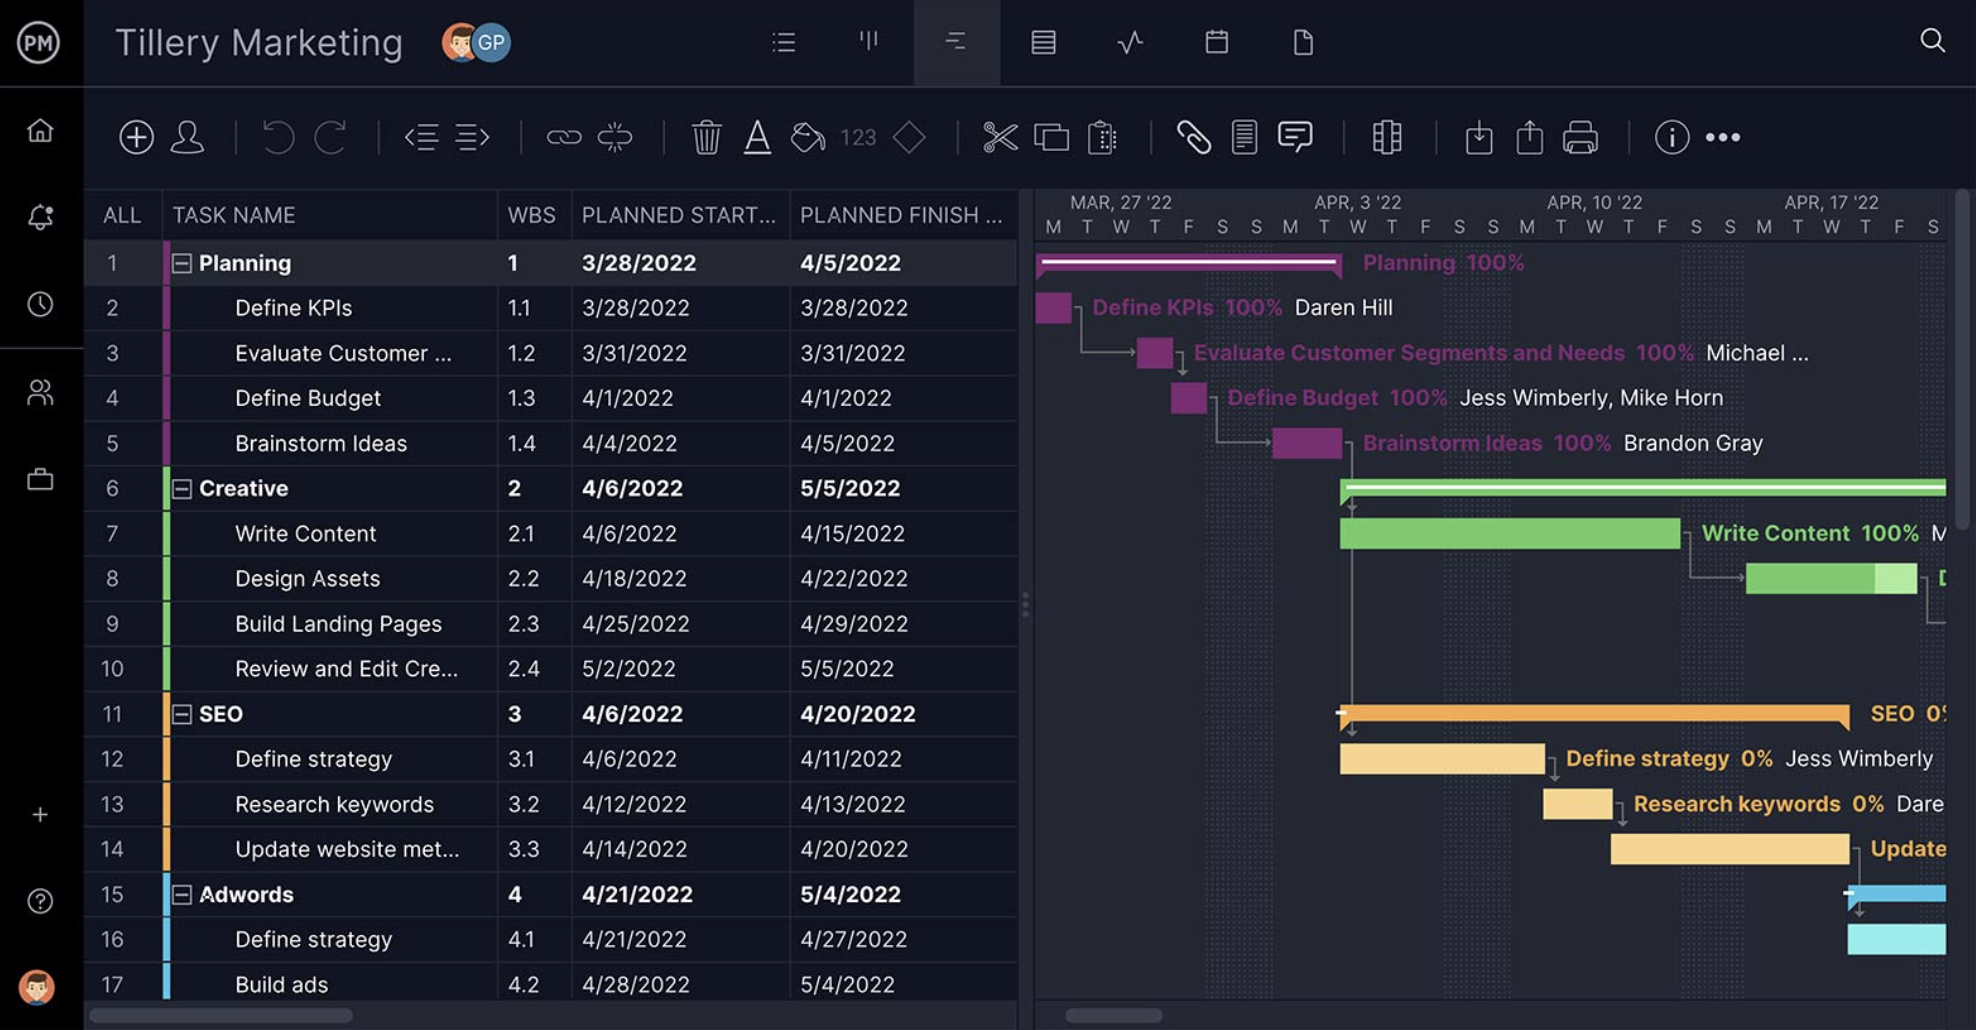Click the delete trash can icon
Screen dimensions: 1976x1030
tap(706, 137)
